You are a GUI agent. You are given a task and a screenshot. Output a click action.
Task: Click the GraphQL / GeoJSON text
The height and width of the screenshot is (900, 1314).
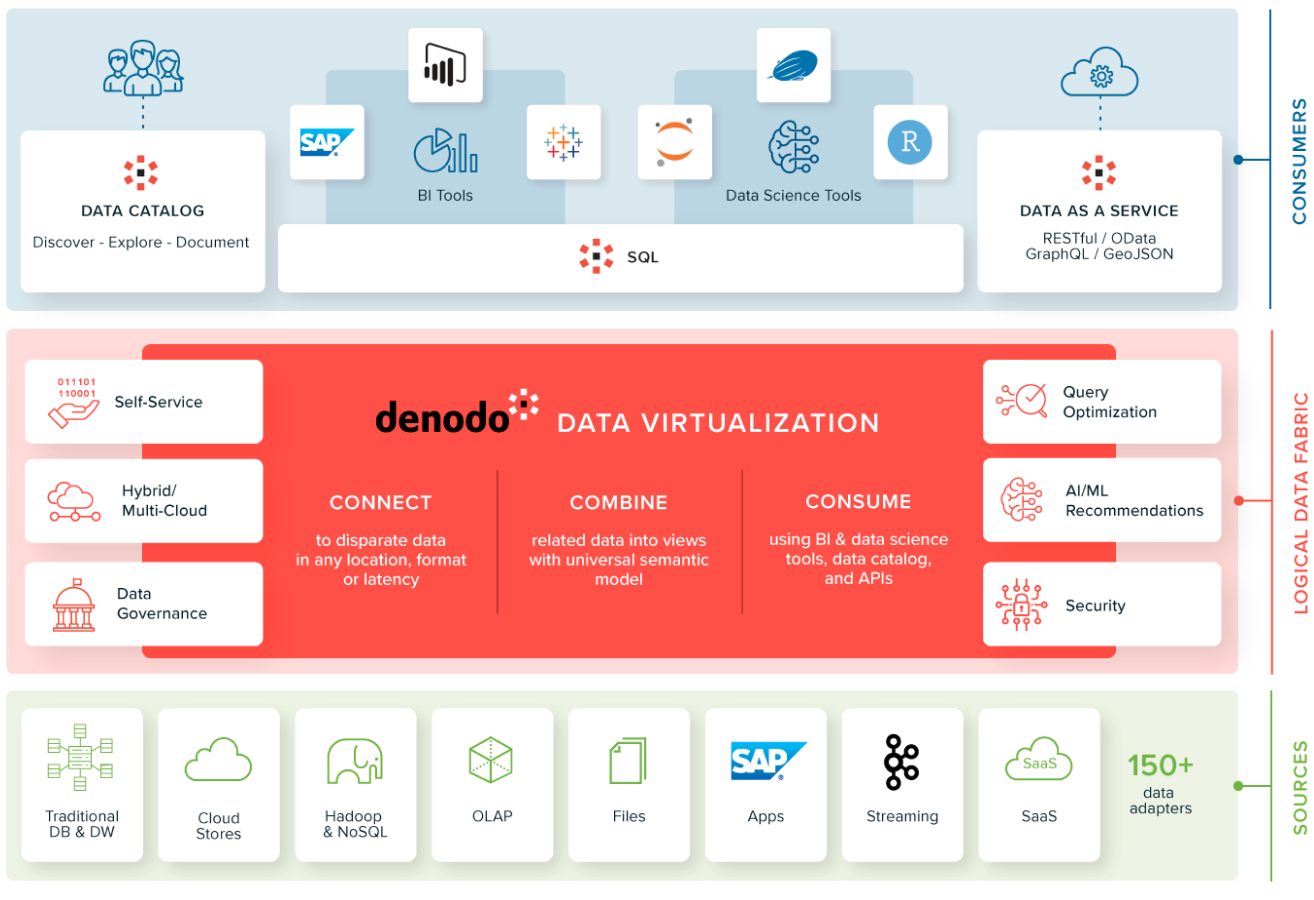[1099, 254]
